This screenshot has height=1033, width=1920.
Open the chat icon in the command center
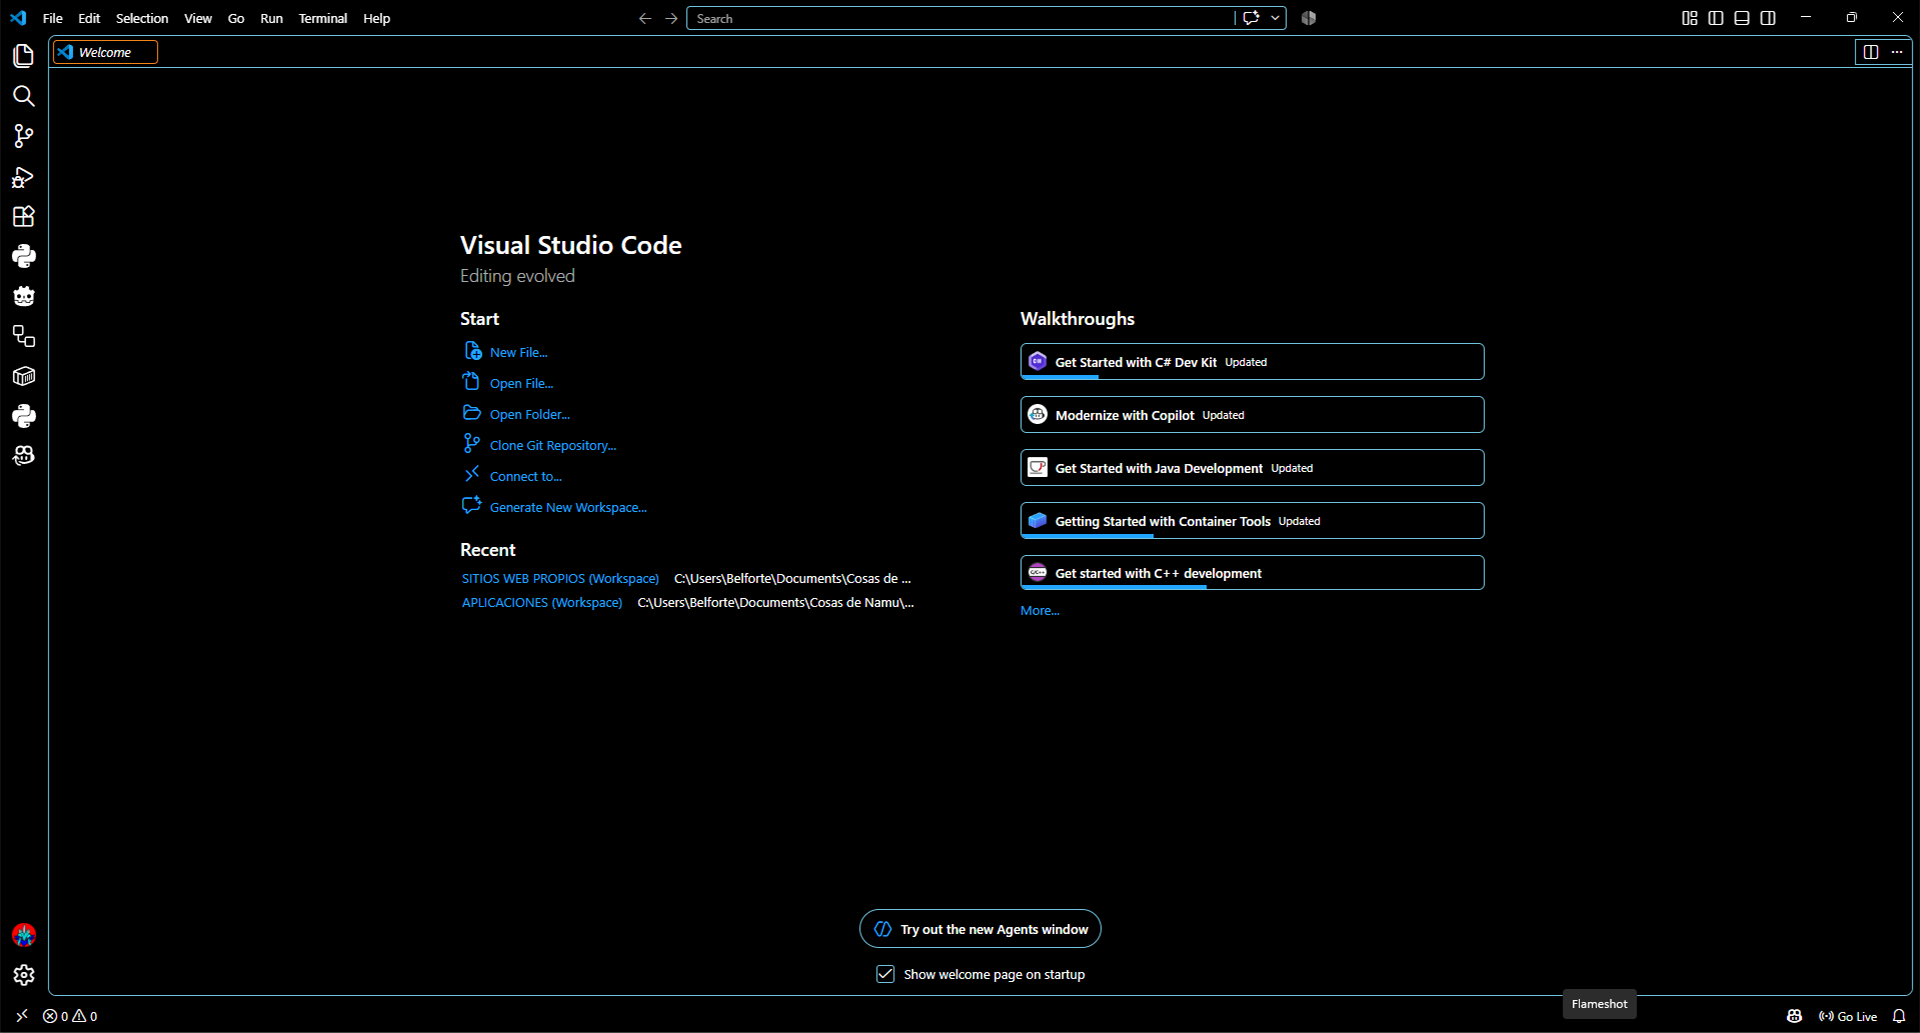tap(1250, 18)
